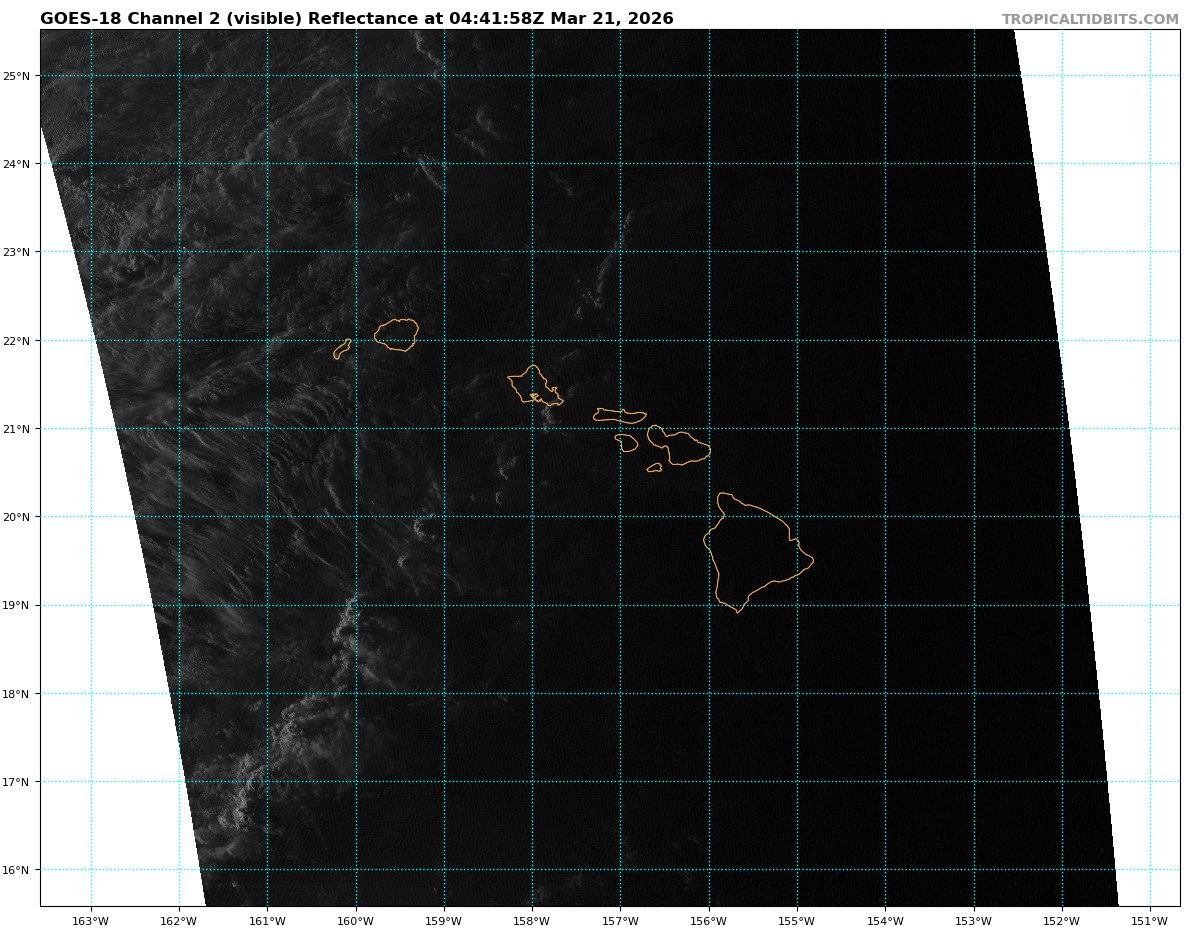Image resolution: width=1200 pixels, height=929 pixels.
Task: Click the 151°W longitude label
Action: pyautogui.click(x=1150, y=921)
